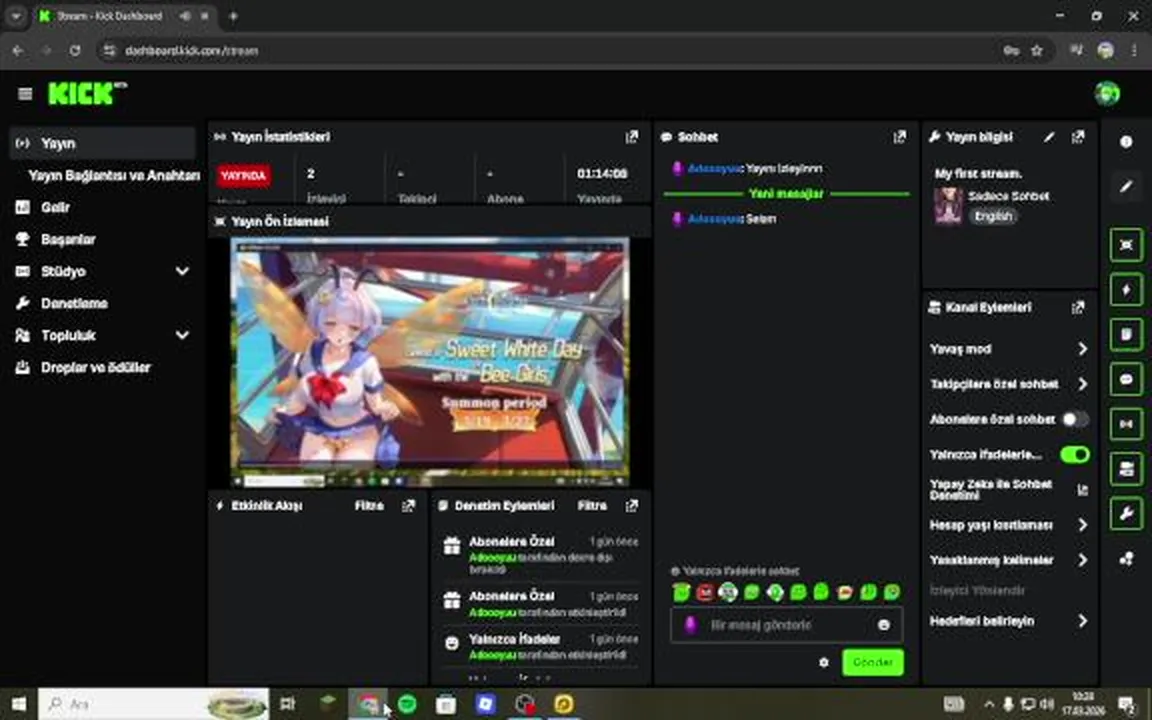Enable Abonelere özel sohbet switch

pyautogui.click(x=1074, y=419)
